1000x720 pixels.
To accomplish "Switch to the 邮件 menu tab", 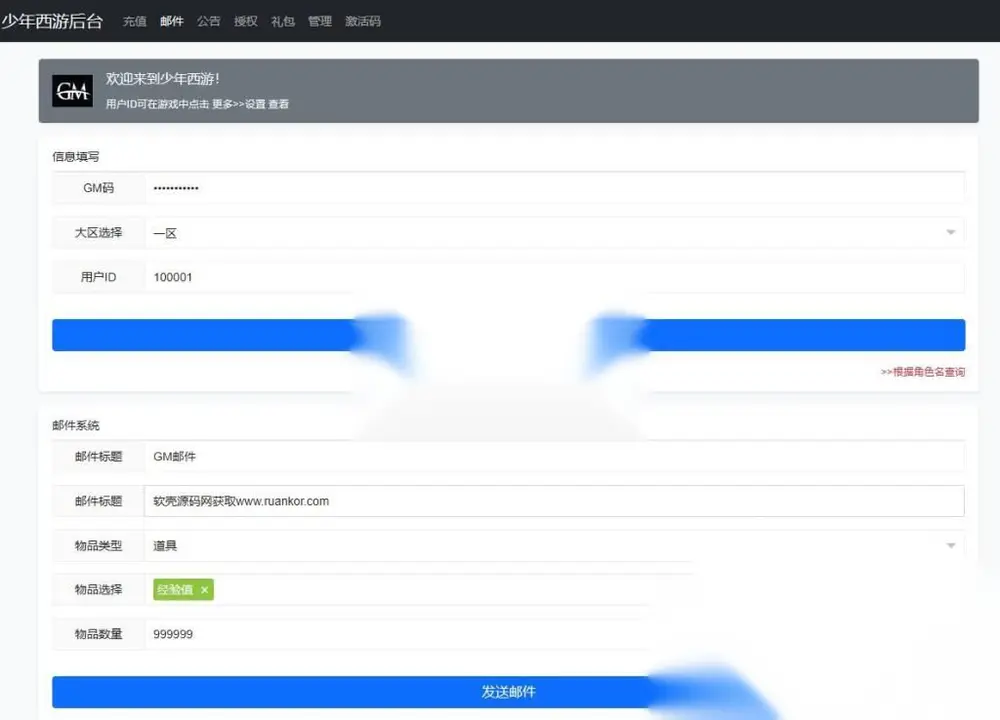I will point(172,21).
